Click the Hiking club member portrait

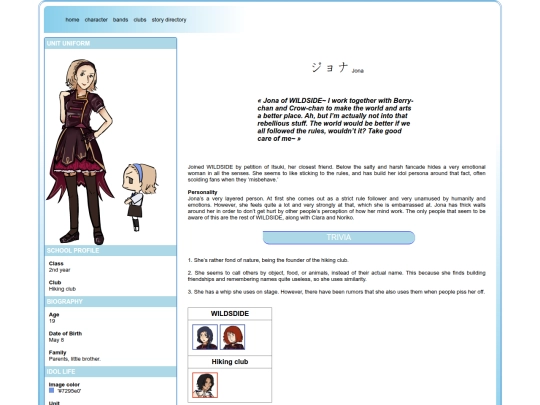tap(205, 385)
